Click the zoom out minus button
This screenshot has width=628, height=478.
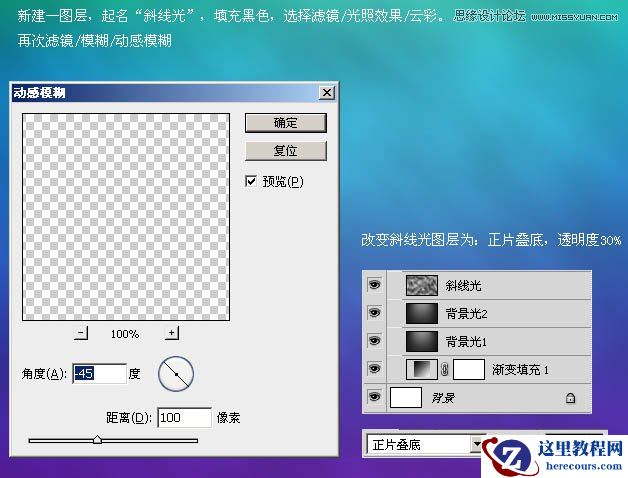pos(81,333)
